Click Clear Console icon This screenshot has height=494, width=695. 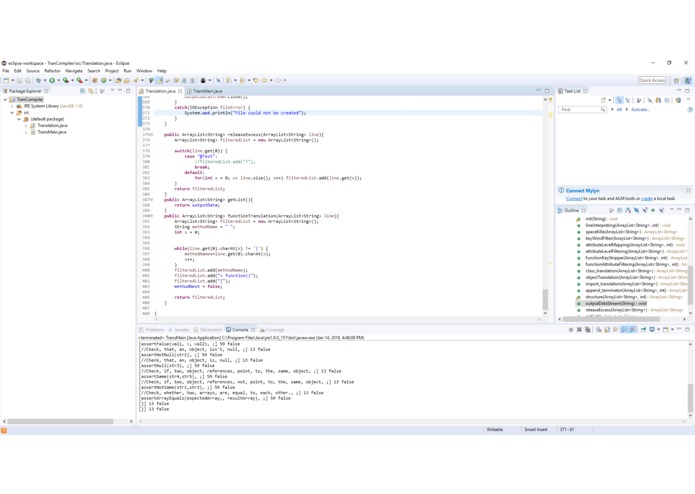click(x=599, y=330)
